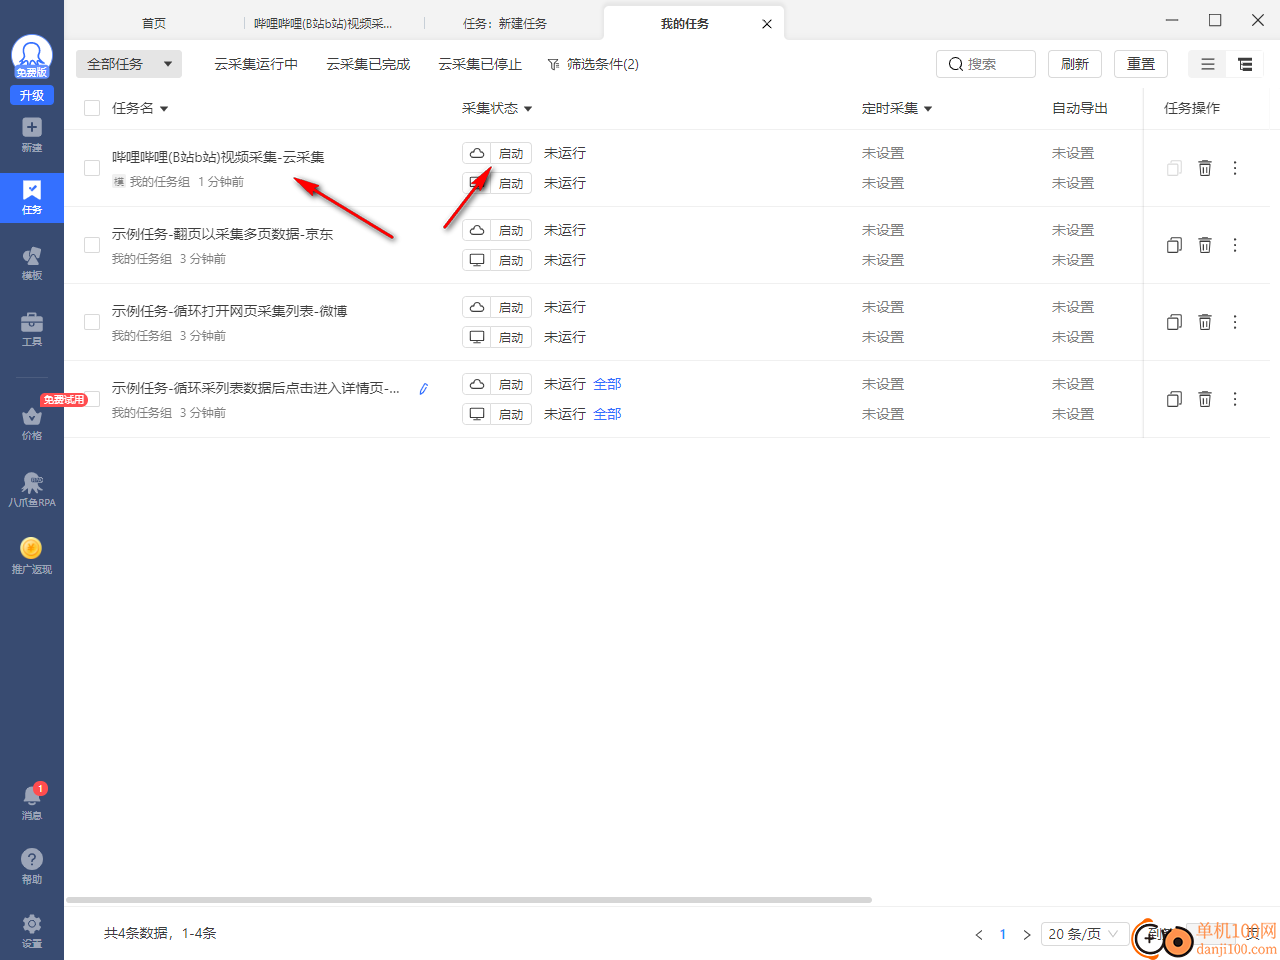This screenshot has height=960, width=1280.
Task: Delete the 哔哩哔哩 video task via trash icon
Action: 1205,168
